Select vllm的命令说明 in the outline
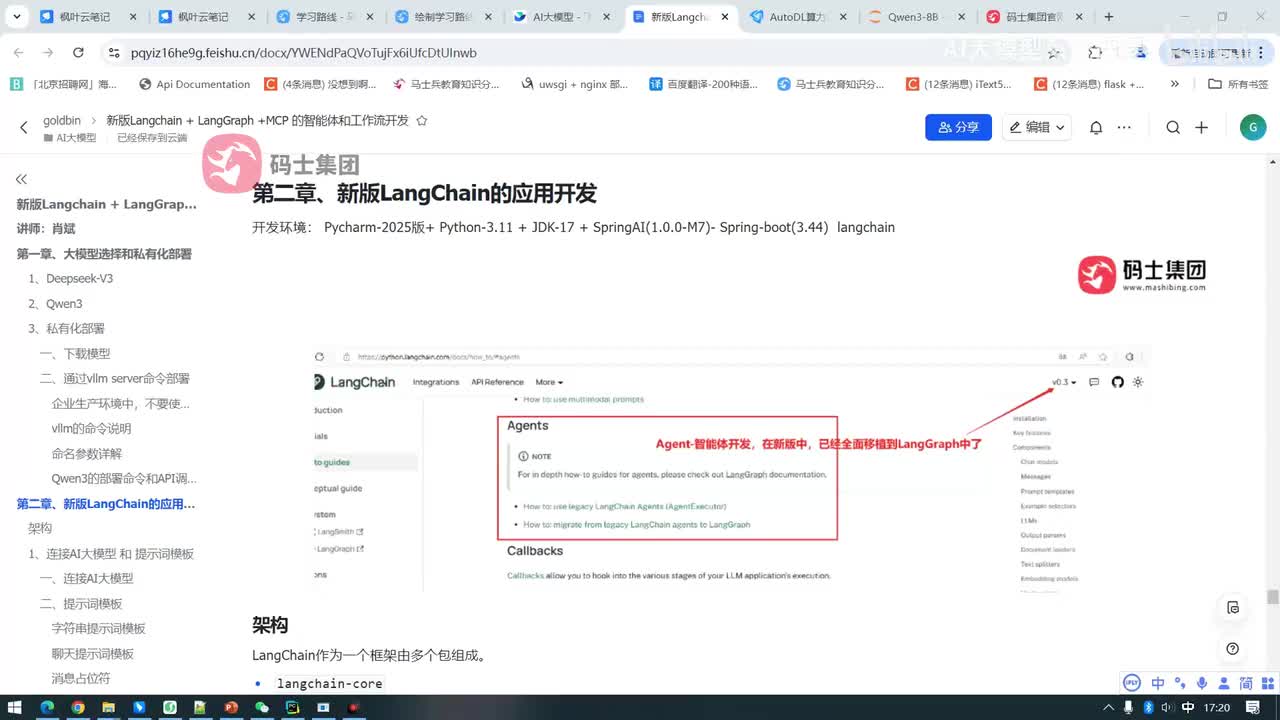Screen dimensions: 1280x720 coord(92,428)
